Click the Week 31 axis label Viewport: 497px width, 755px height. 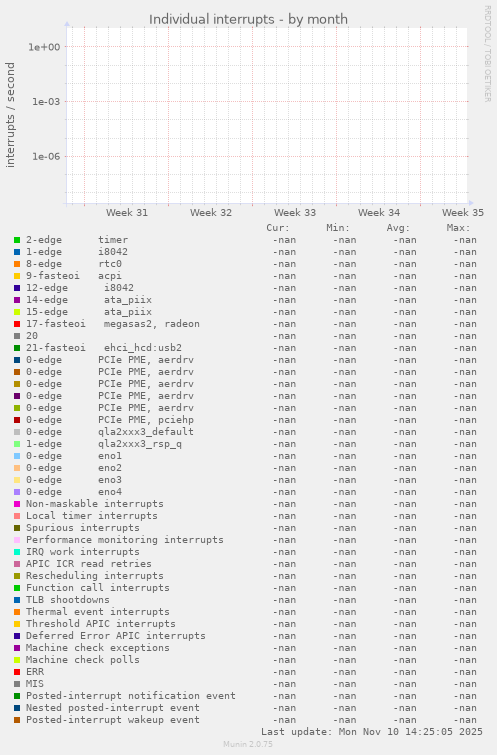pos(127,212)
